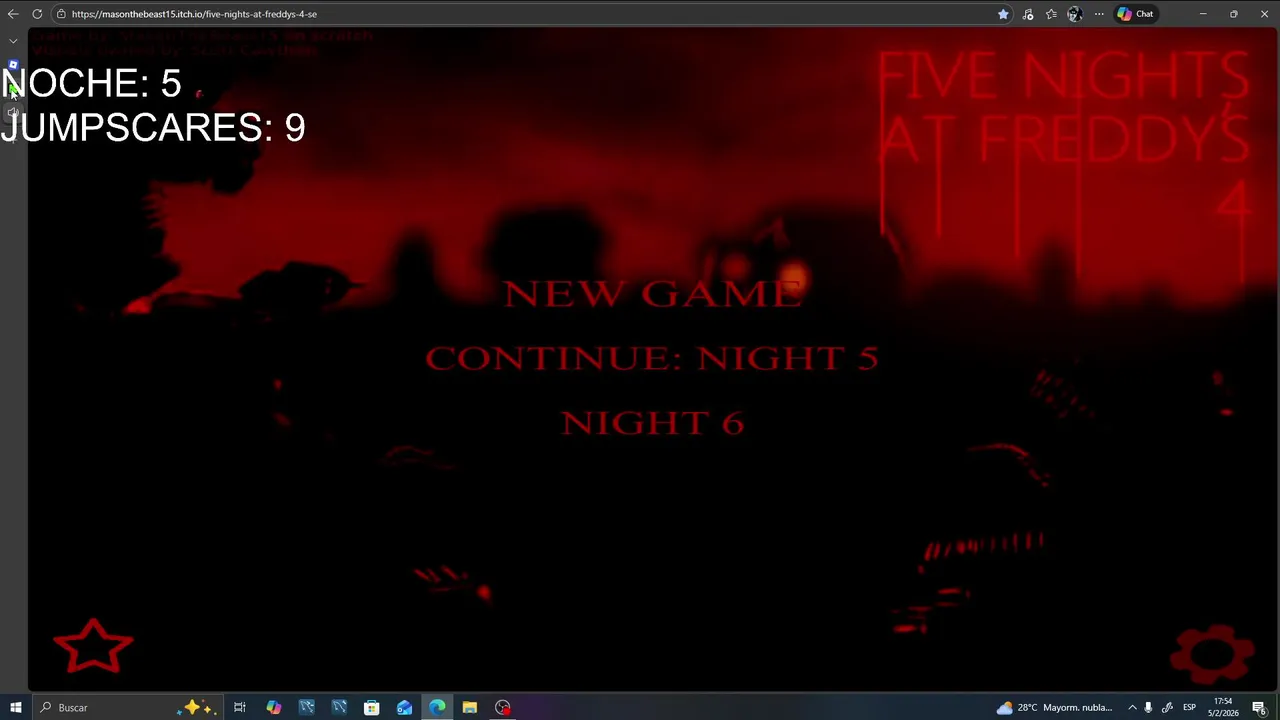1280x720 pixels.
Task: Click the NOCHE: 5 overlay text
Action: [x=91, y=83]
